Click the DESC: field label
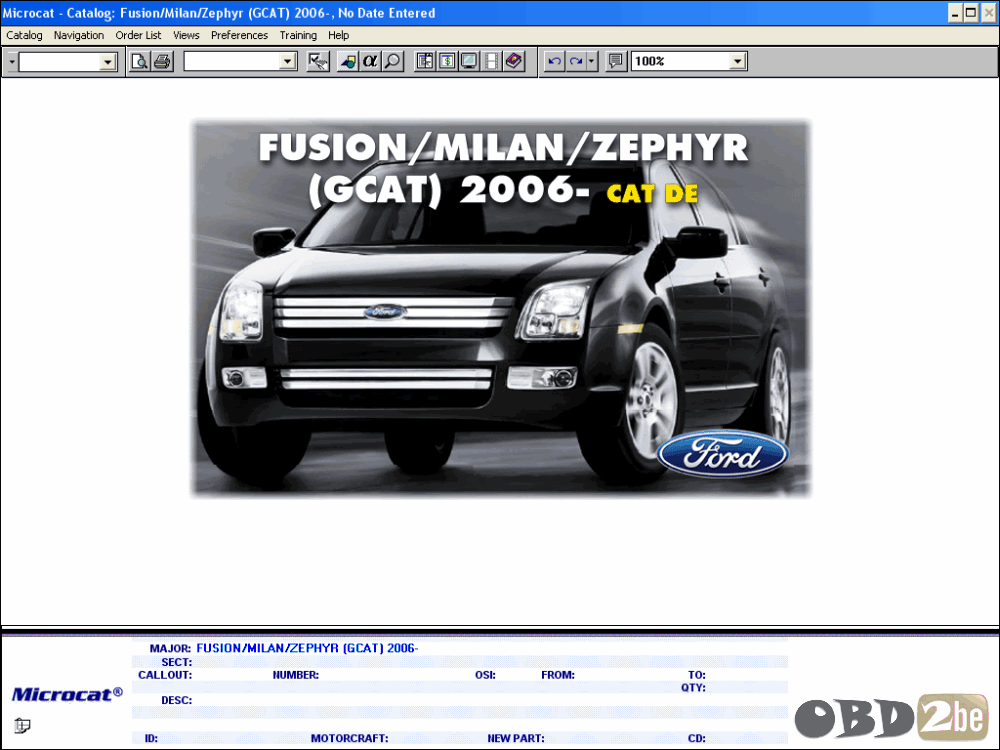The width and height of the screenshot is (1000, 750). click(177, 700)
